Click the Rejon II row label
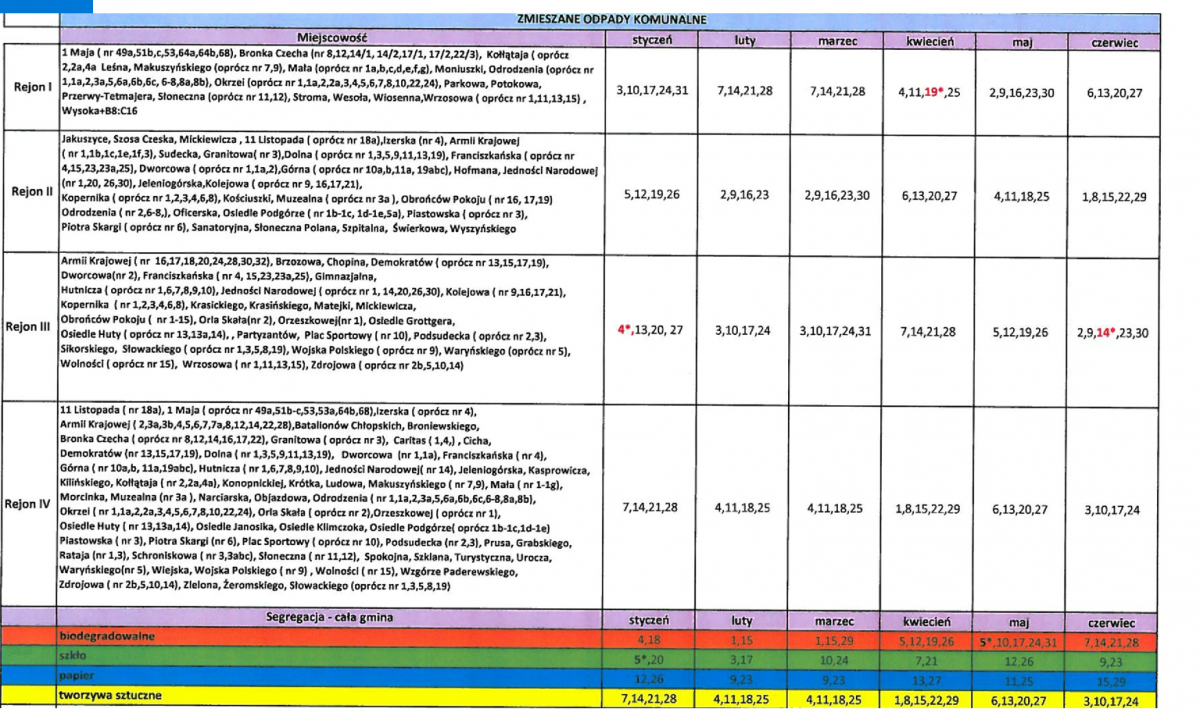The height and width of the screenshot is (716, 1200). [x=30, y=191]
